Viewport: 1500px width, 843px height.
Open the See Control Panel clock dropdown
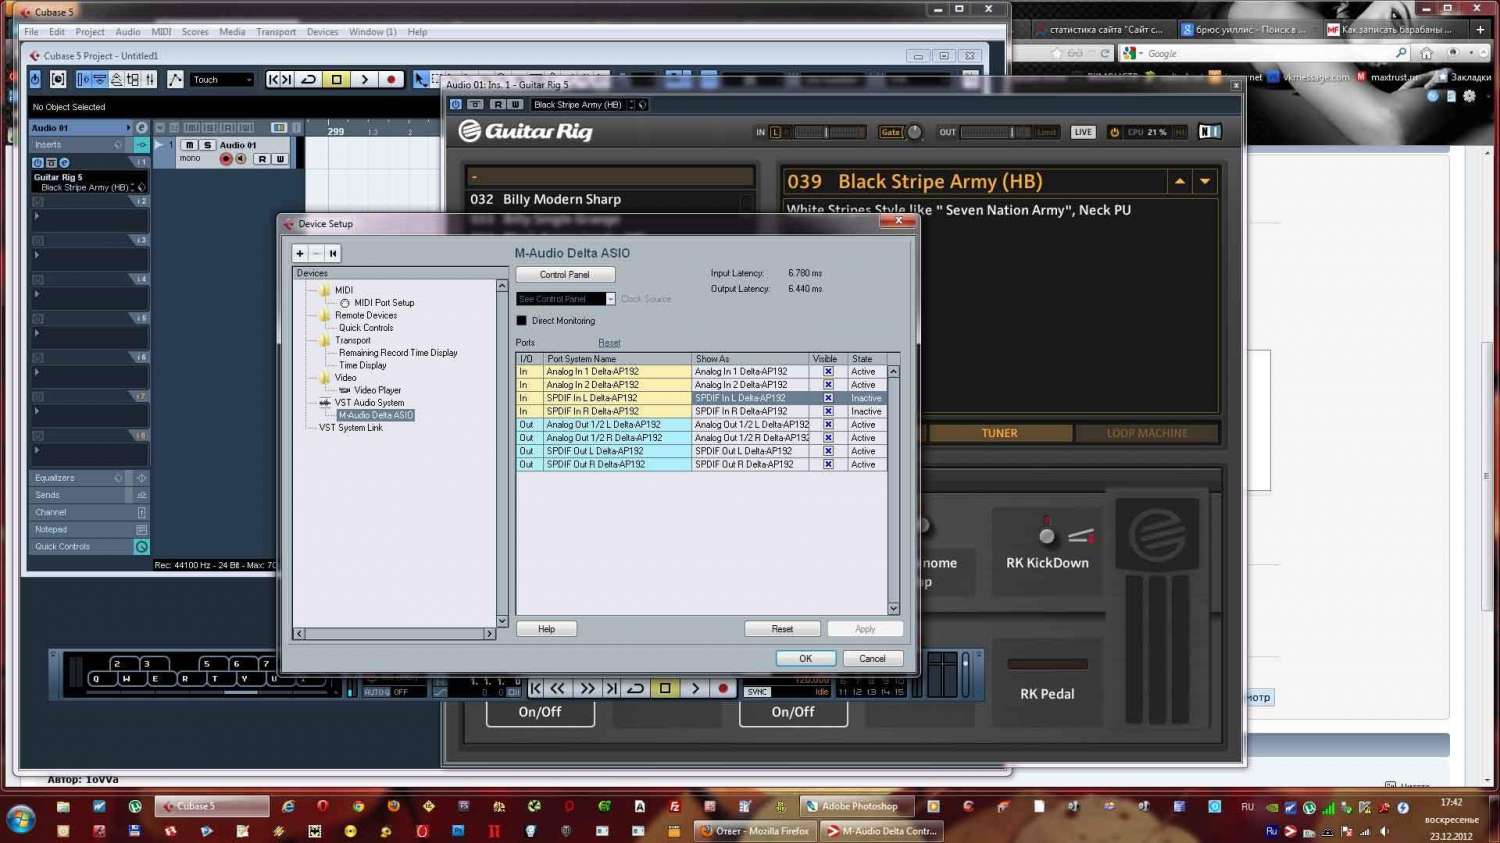click(610, 299)
